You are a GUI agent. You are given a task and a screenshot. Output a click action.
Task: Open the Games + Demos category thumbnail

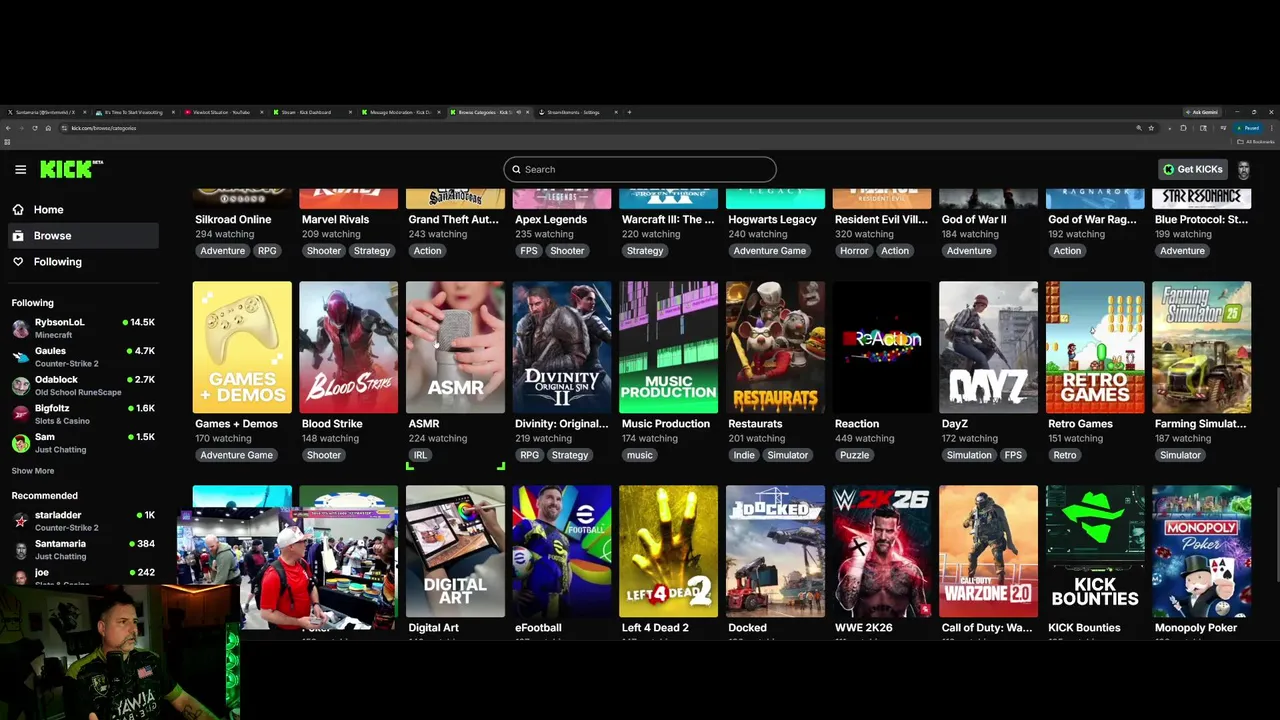[242, 347]
